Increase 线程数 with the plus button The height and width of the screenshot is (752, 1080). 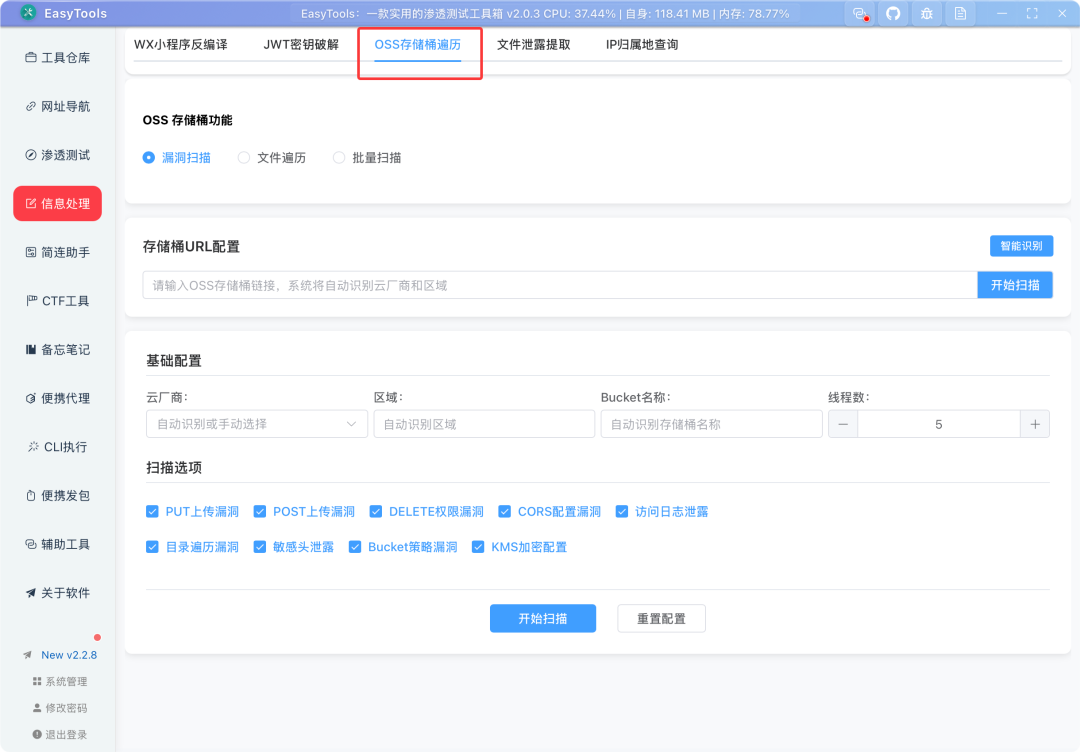1035,424
